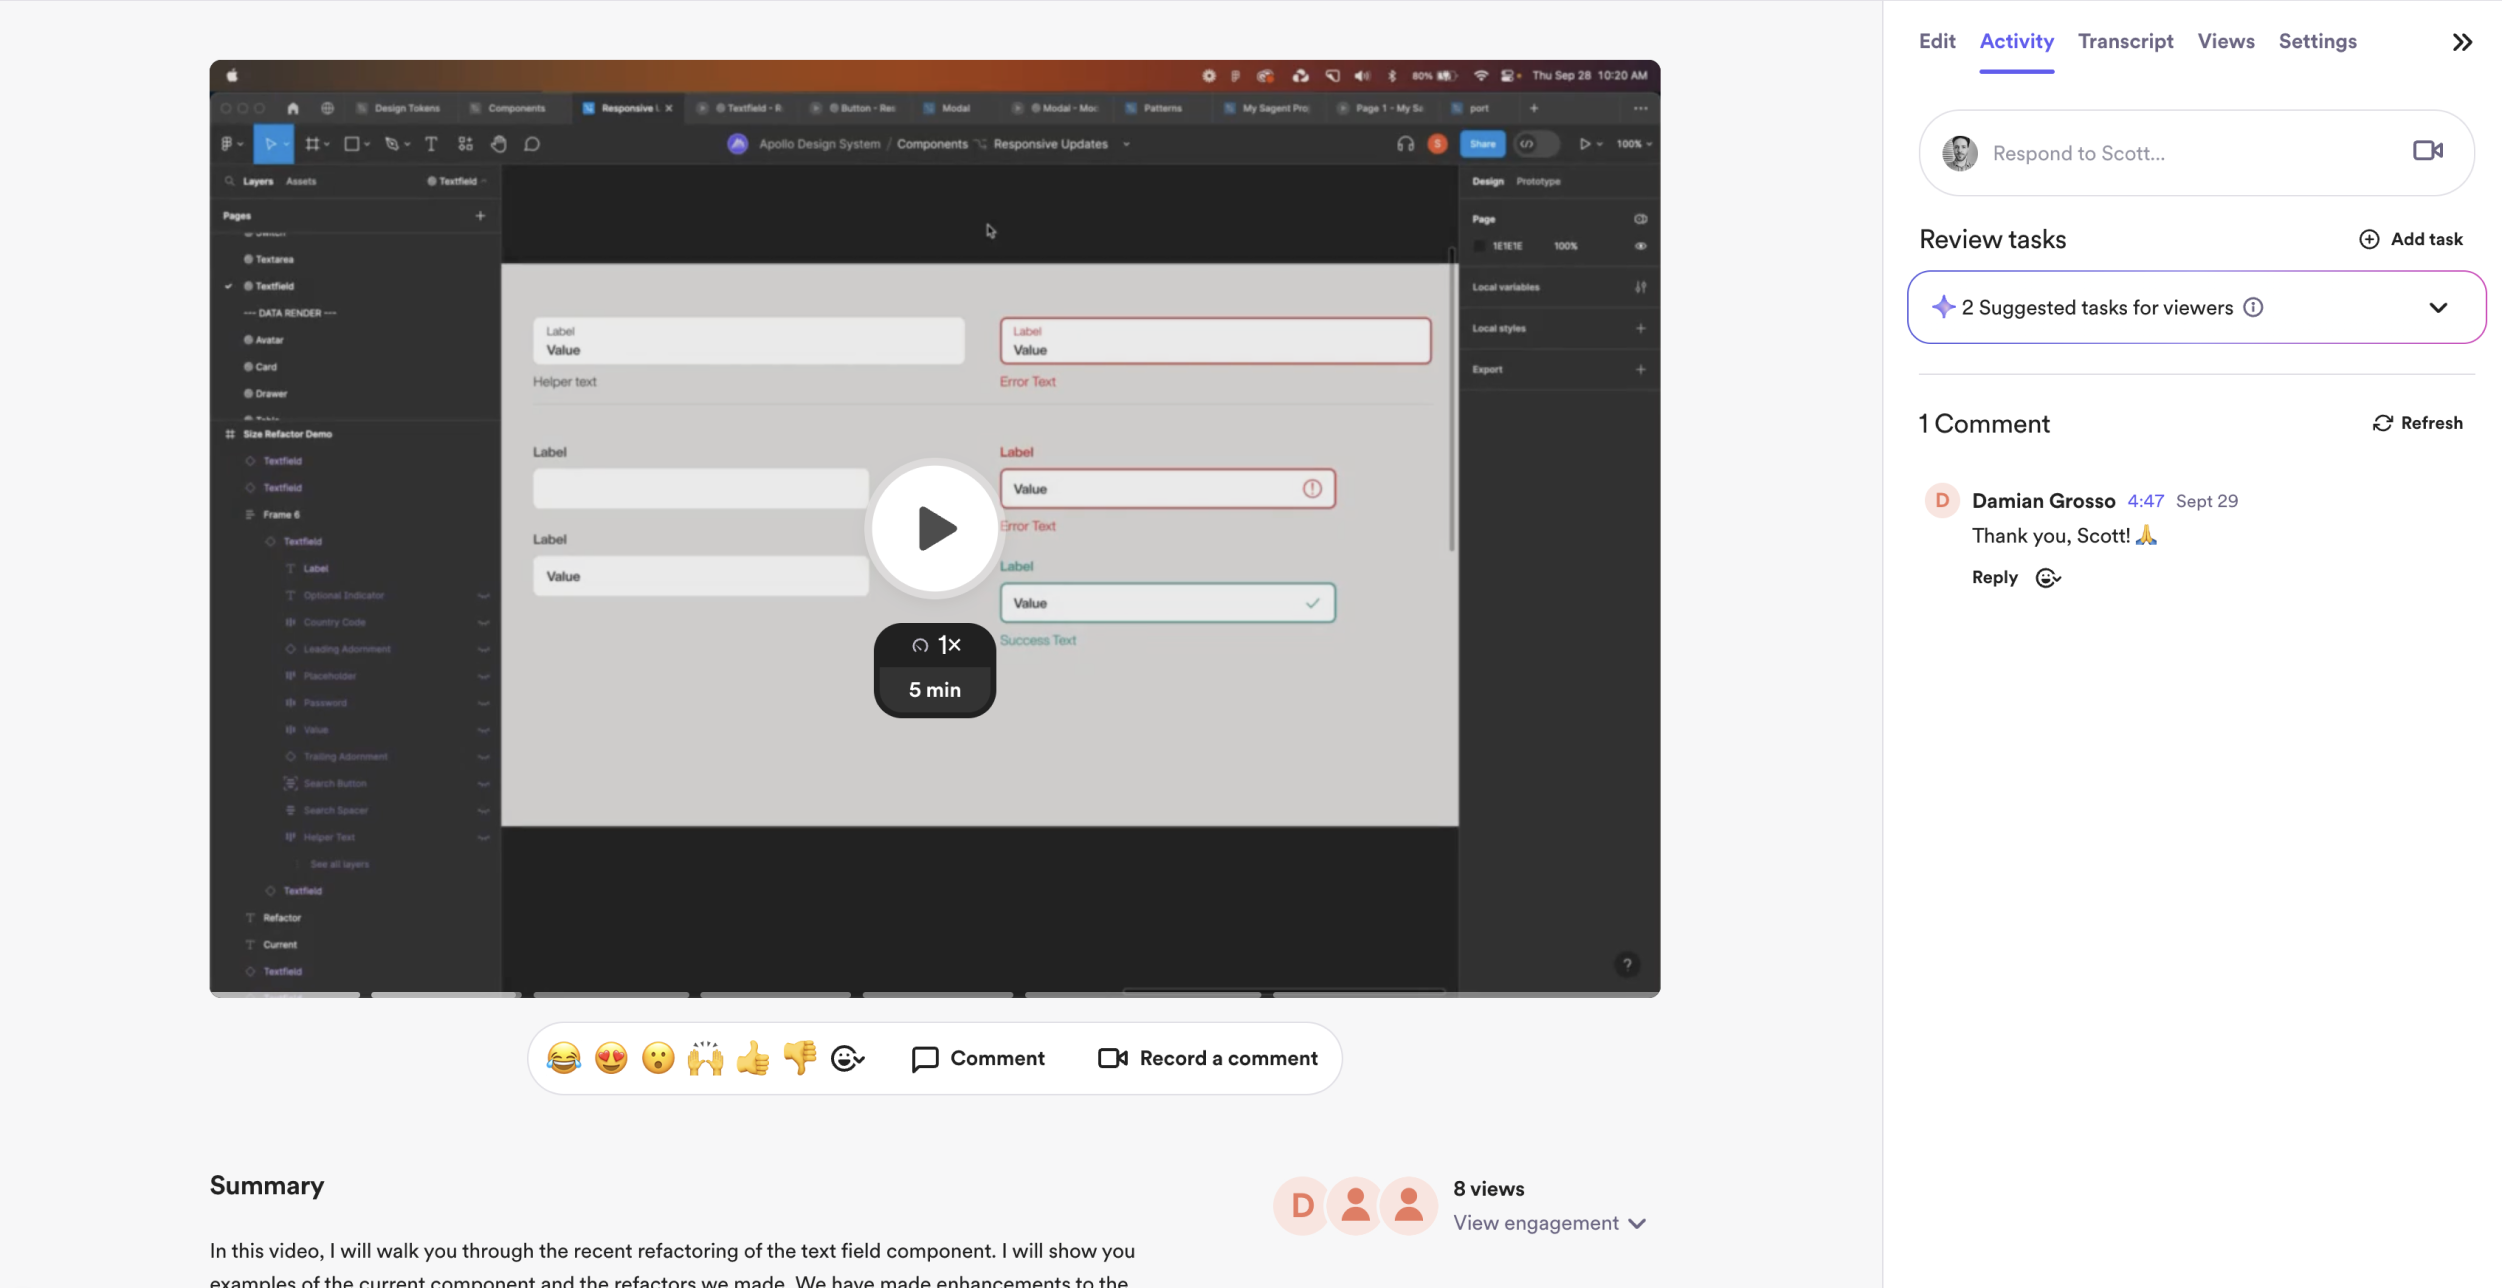Image resolution: width=2502 pixels, height=1288 pixels.
Task: Expand the 2 Suggested tasks for viewers
Action: pyautogui.click(x=2438, y=307)
